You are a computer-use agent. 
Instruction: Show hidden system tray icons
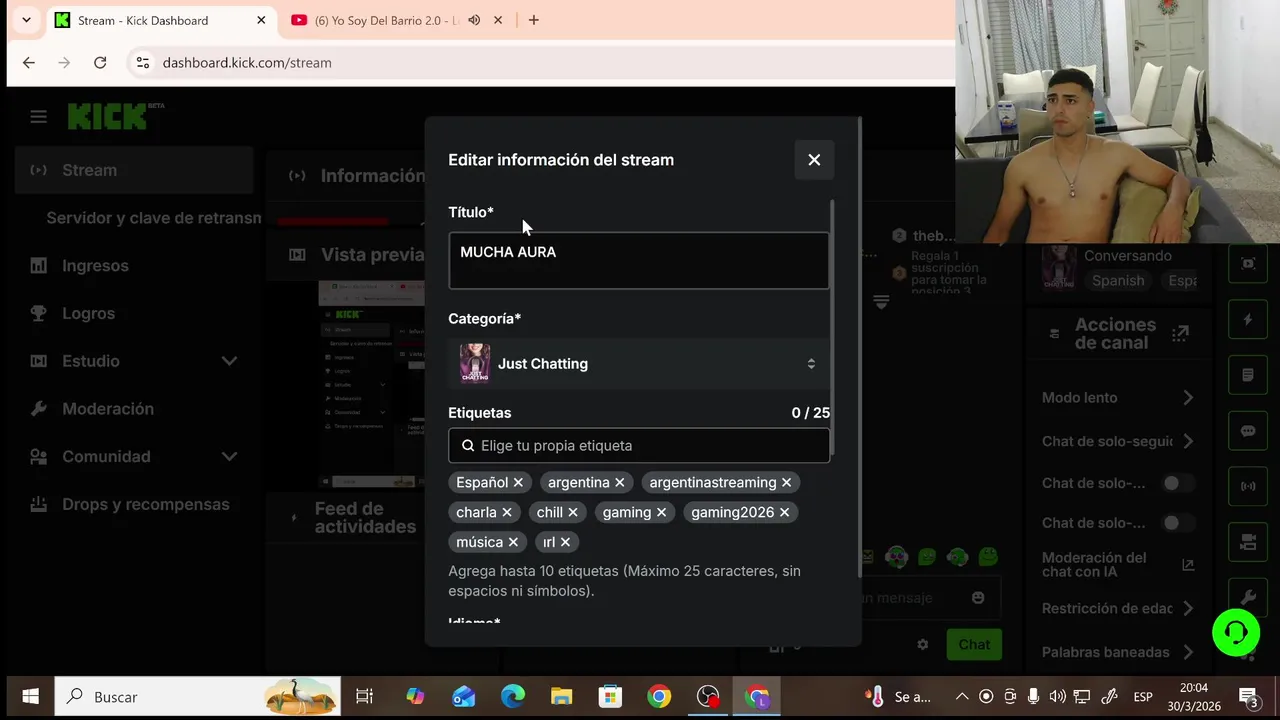click(x=962, y=697)
